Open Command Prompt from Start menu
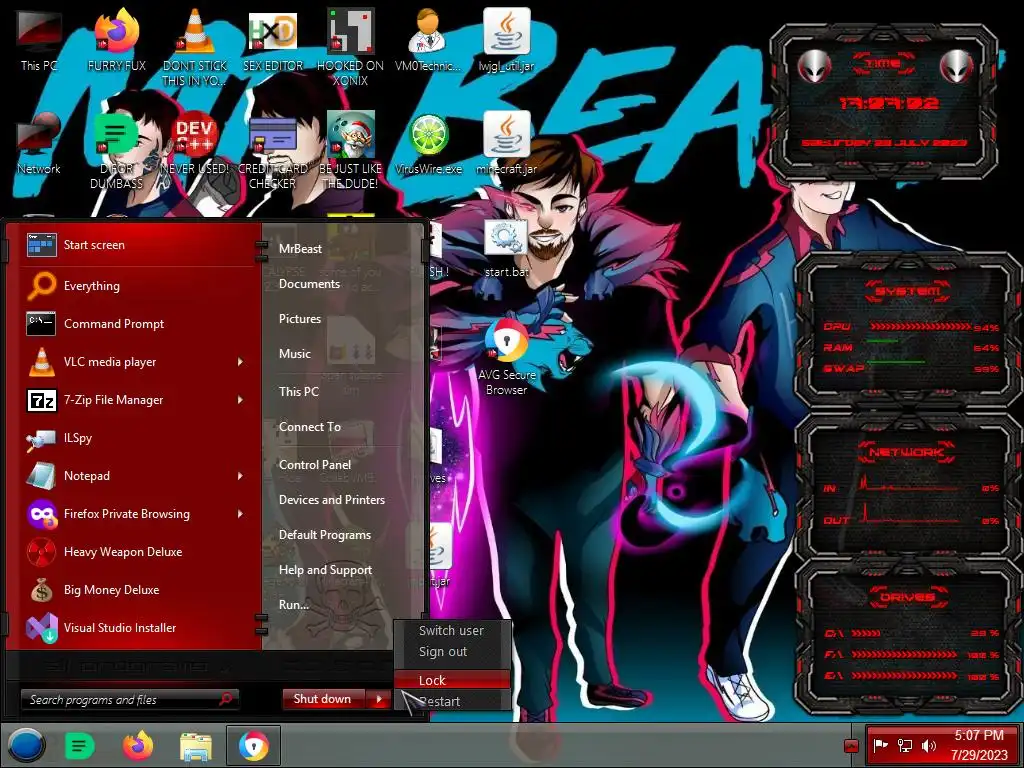This screenshot has width=1024, height=768. pyautogui.click(x=136, y=324)
